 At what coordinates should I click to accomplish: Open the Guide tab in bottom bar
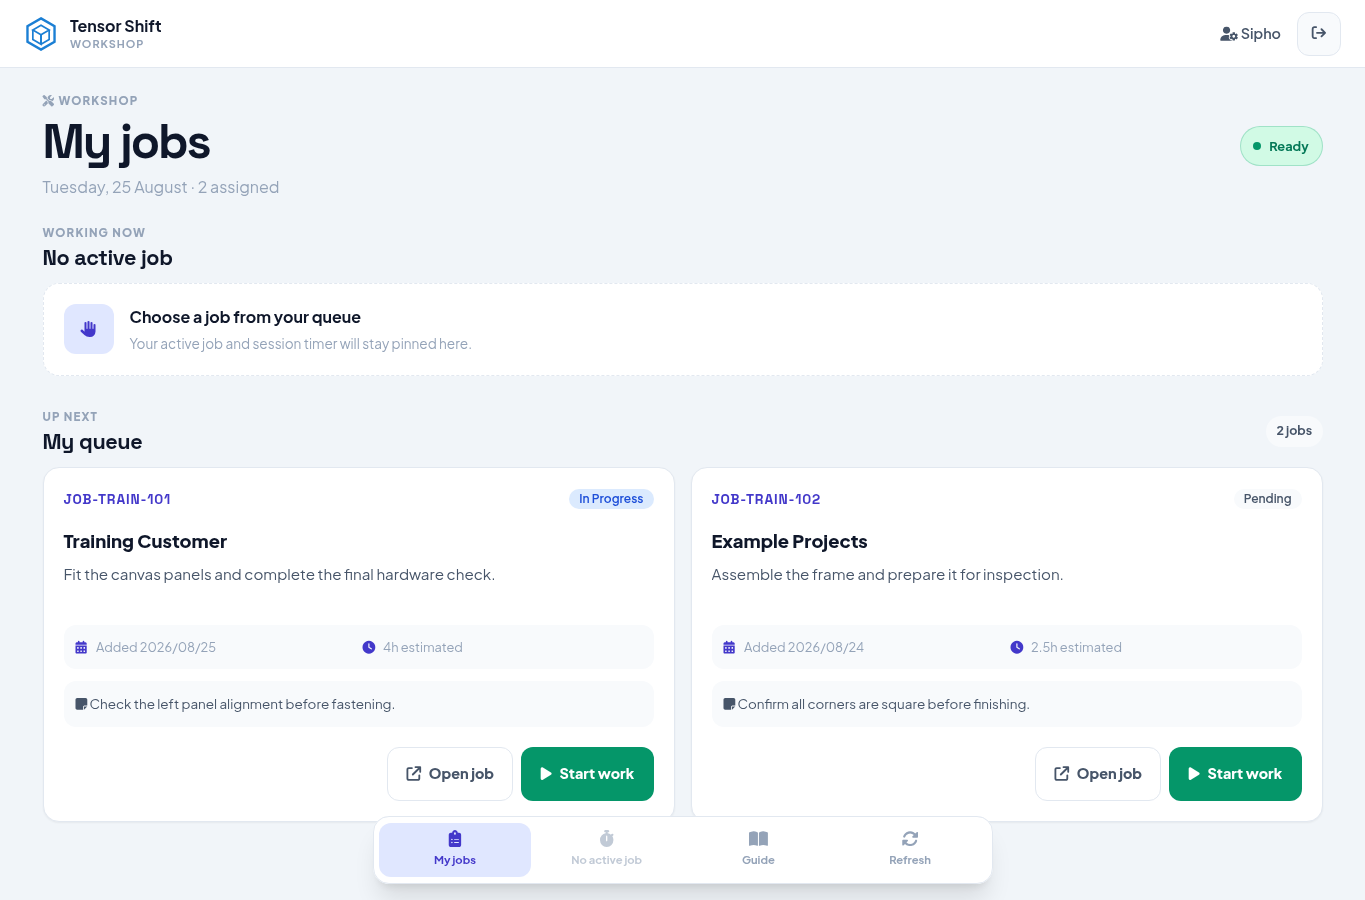click(758, 850)
